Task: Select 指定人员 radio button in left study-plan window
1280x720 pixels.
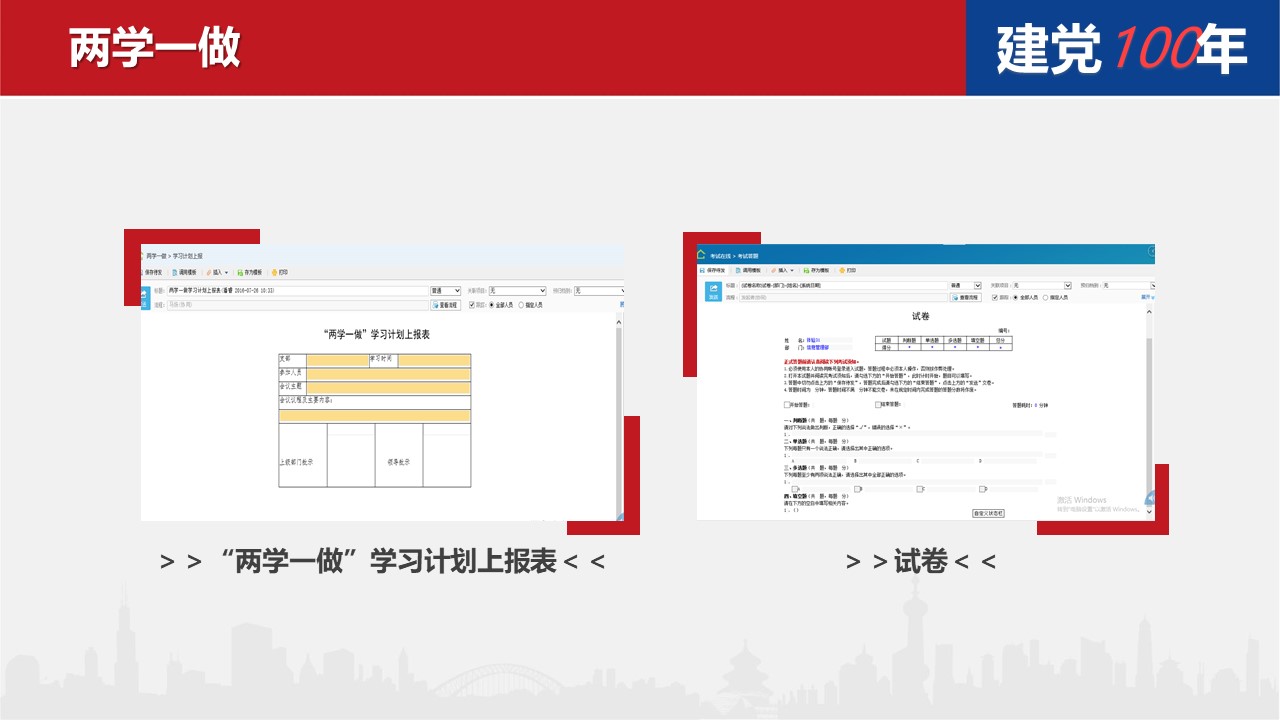Action: [x=521, y=305]
